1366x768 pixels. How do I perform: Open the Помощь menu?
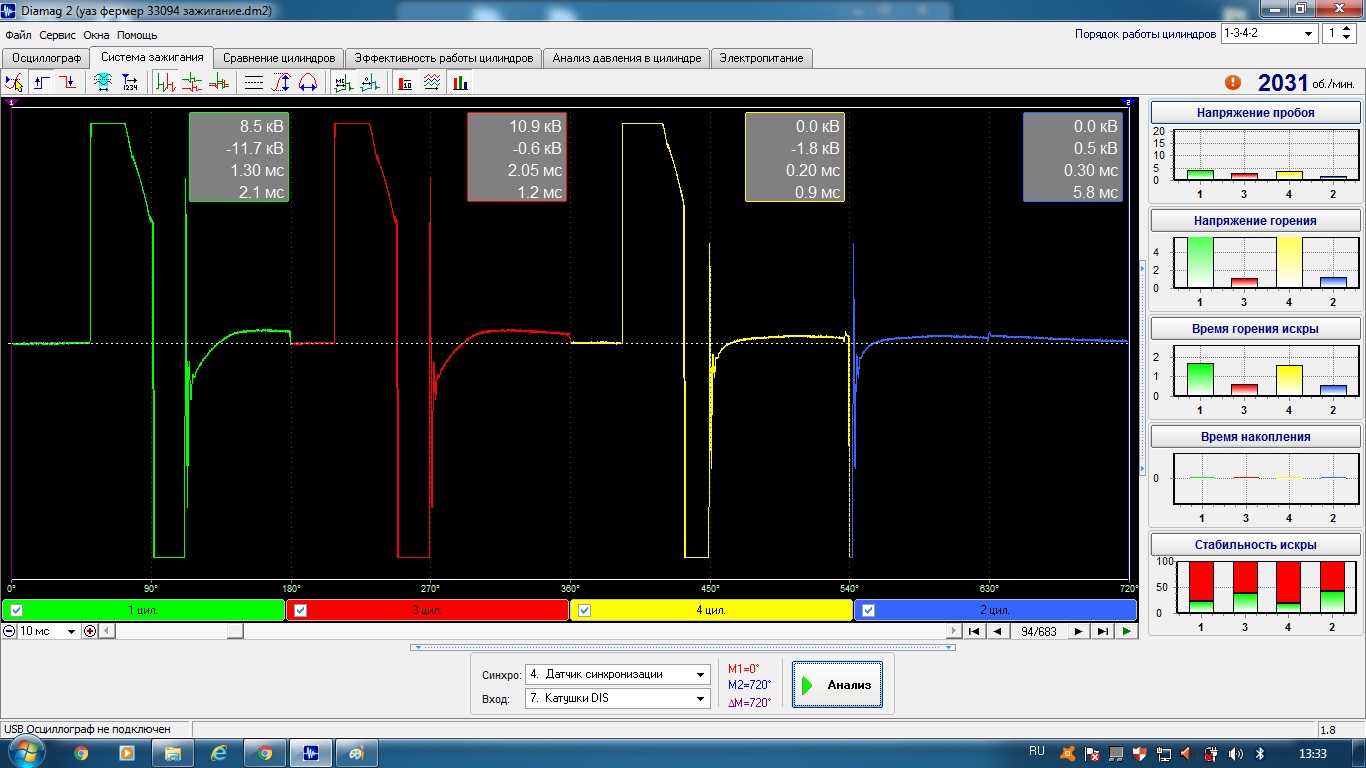click(x=137, y=35)
